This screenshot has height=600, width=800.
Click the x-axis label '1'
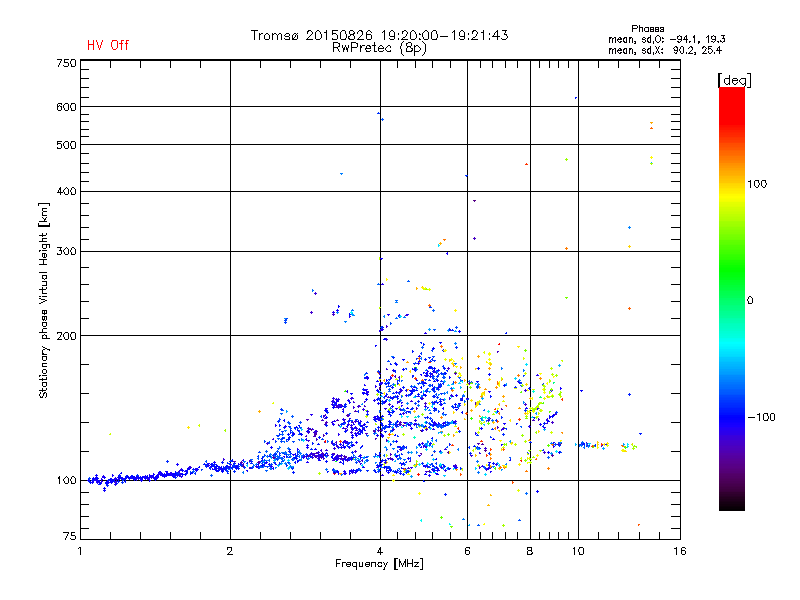point(80,551)
